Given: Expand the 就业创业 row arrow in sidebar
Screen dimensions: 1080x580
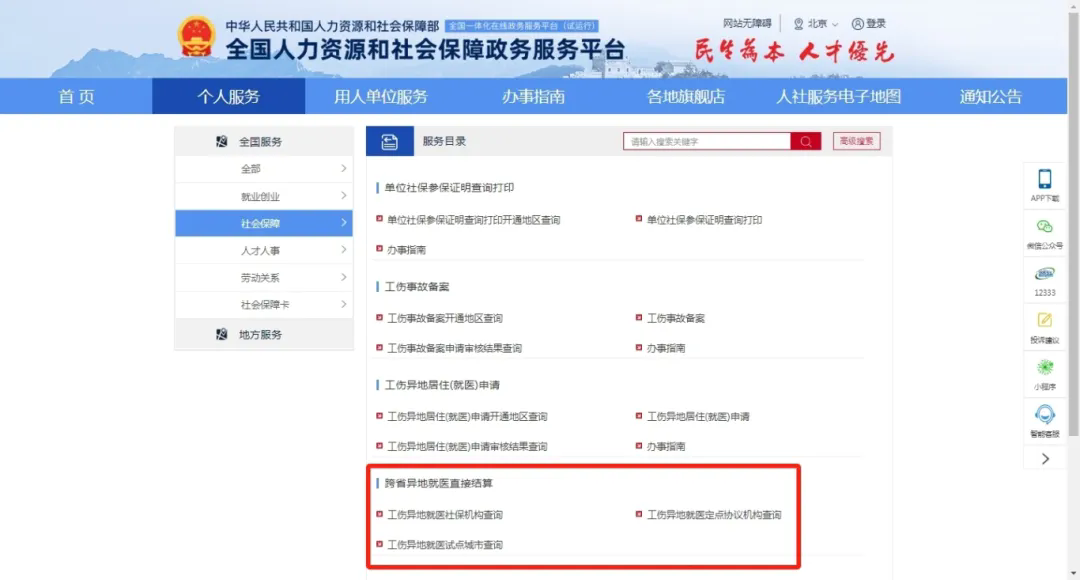Looking at the screenshot, I should [343, 196].
